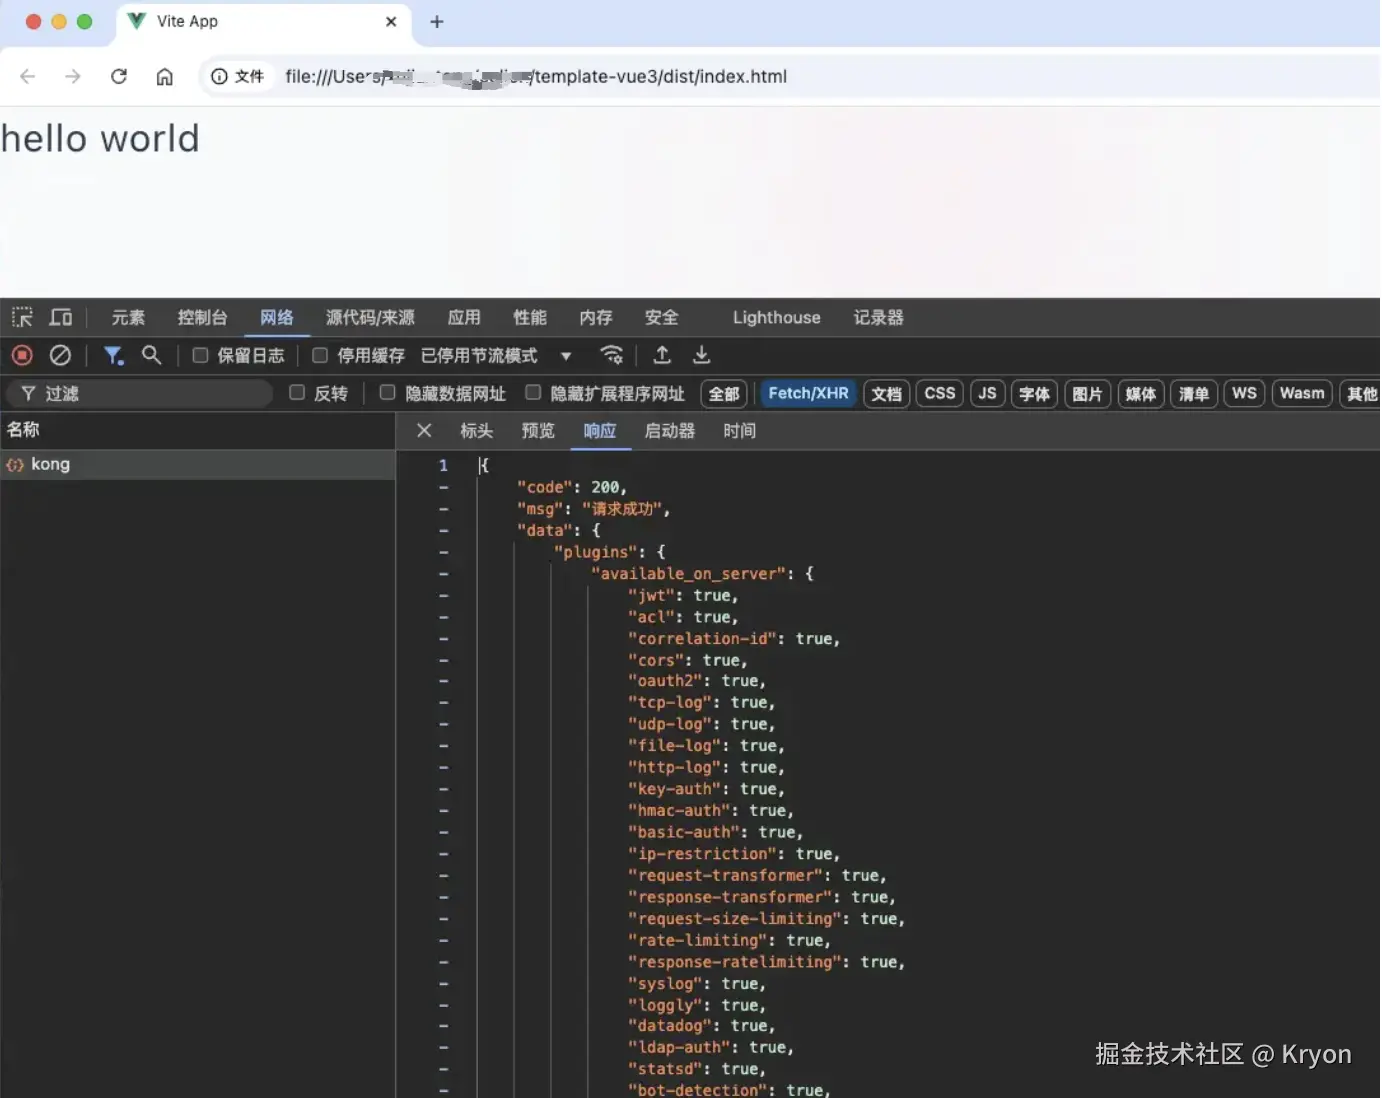Toggle the filter funnel icon
The height and width of the screenshot is (1098, 1382).
(x=113, y=355)
